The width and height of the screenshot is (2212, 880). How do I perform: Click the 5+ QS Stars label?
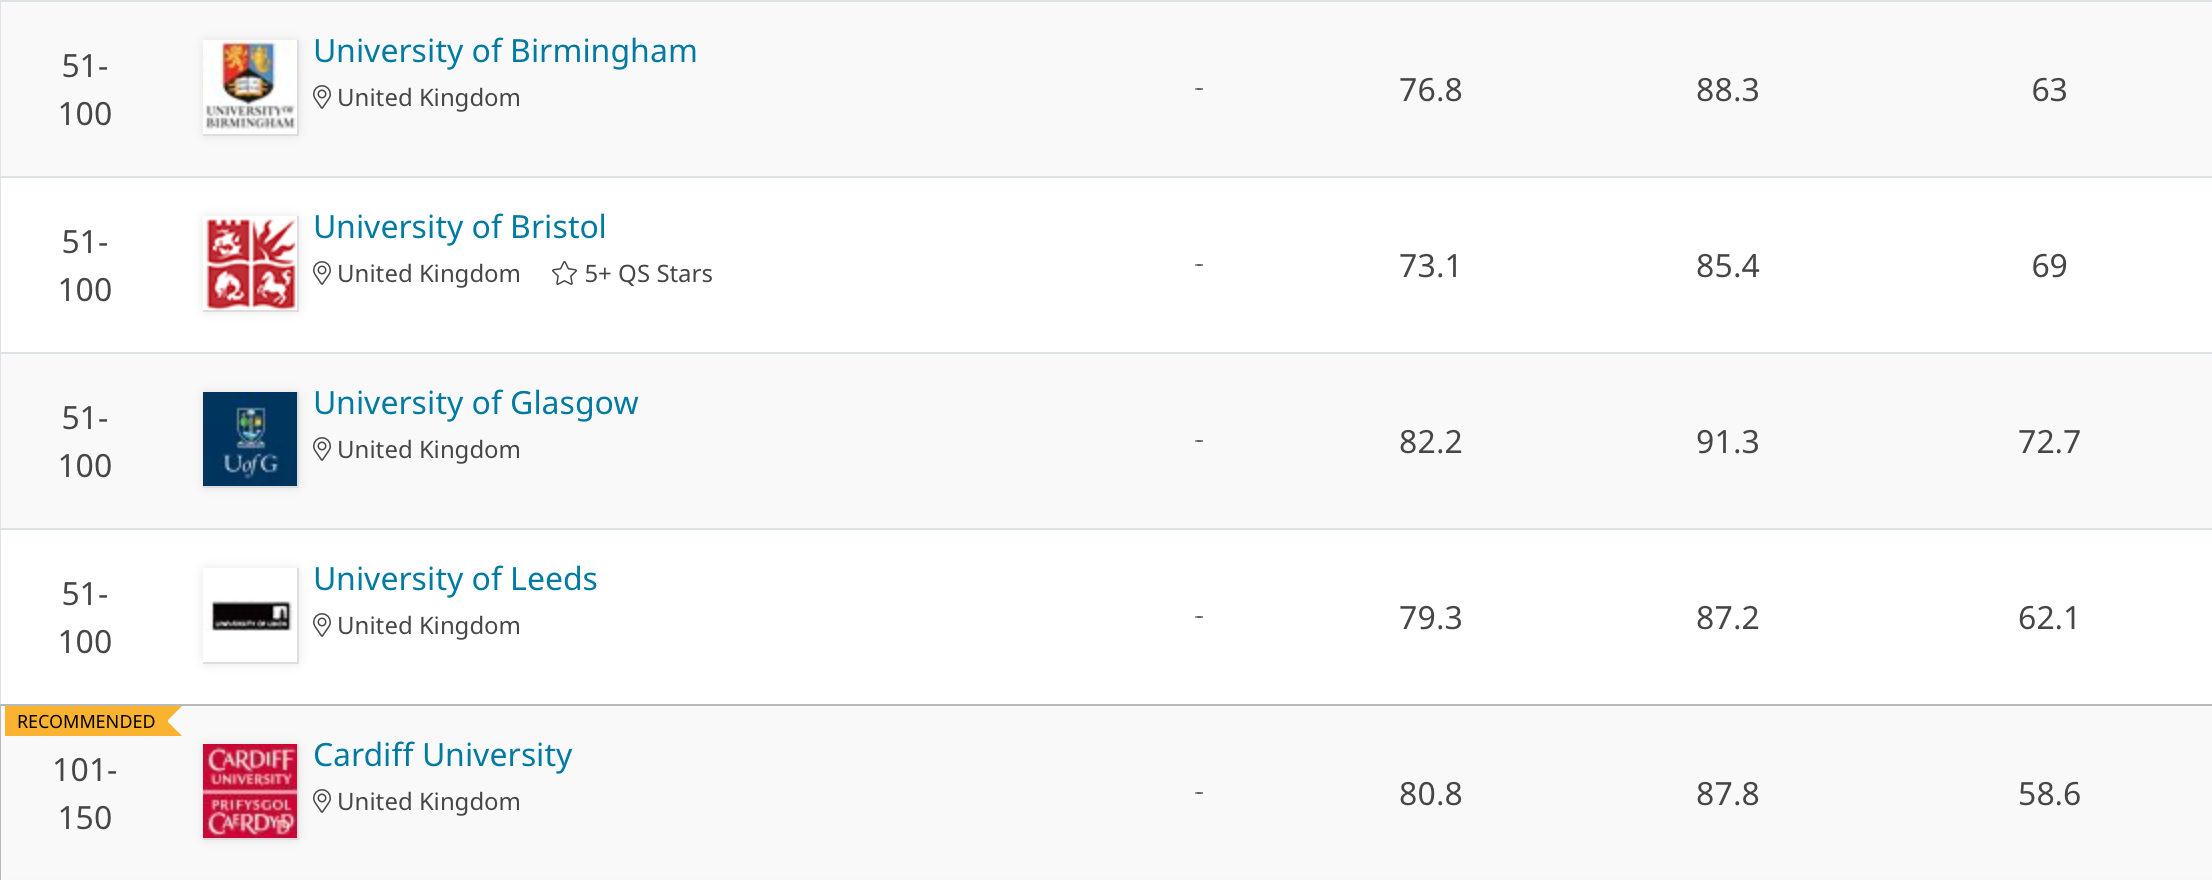648,274
